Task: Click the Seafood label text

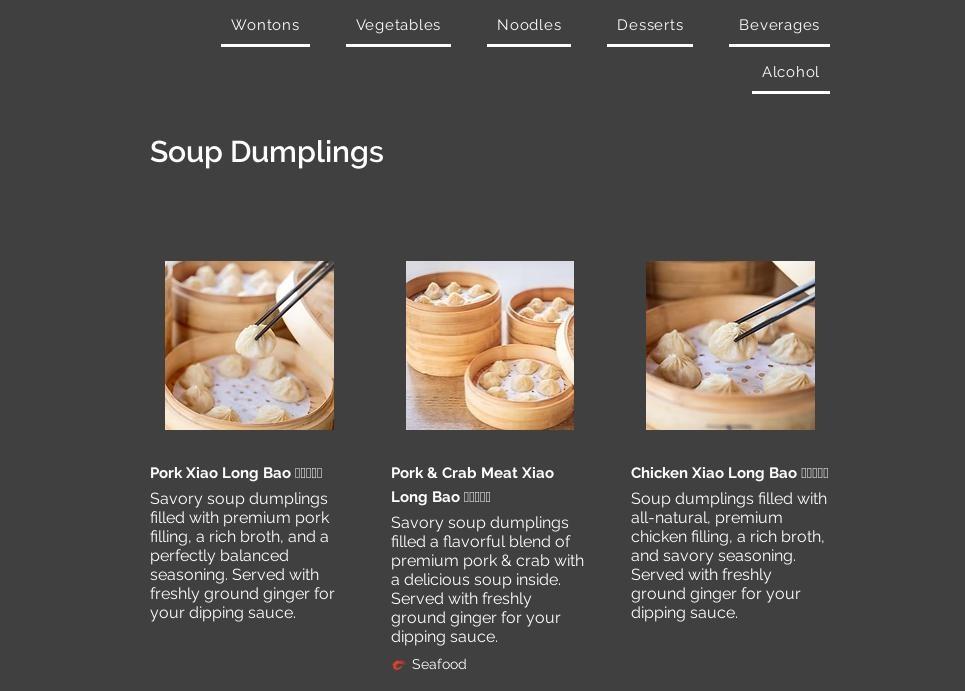Action: click(439, 665)
